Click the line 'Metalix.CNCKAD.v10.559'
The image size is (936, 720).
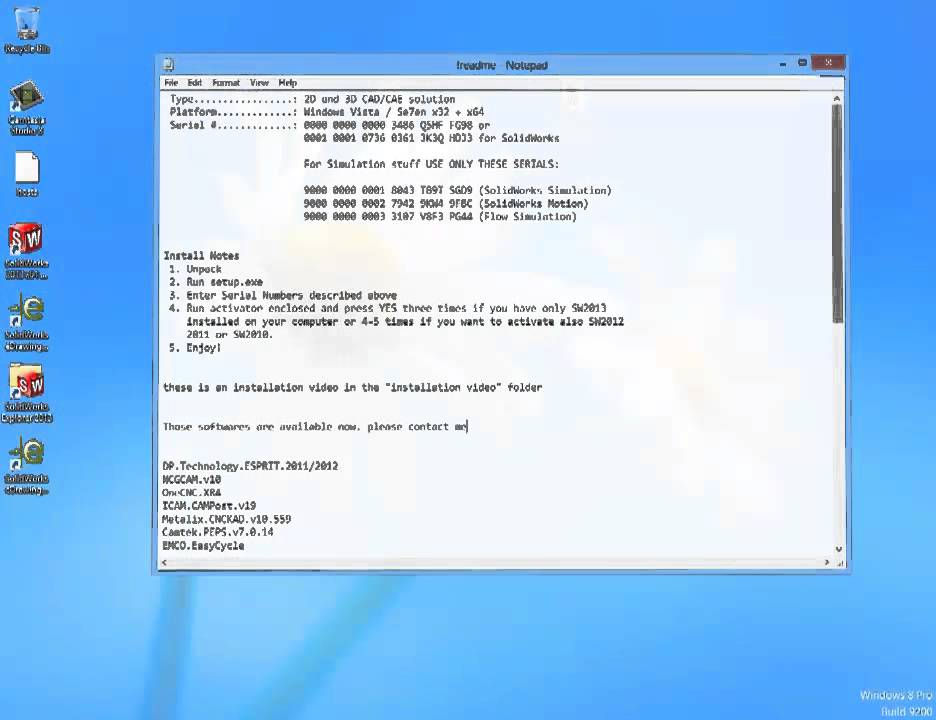(227, 519)
